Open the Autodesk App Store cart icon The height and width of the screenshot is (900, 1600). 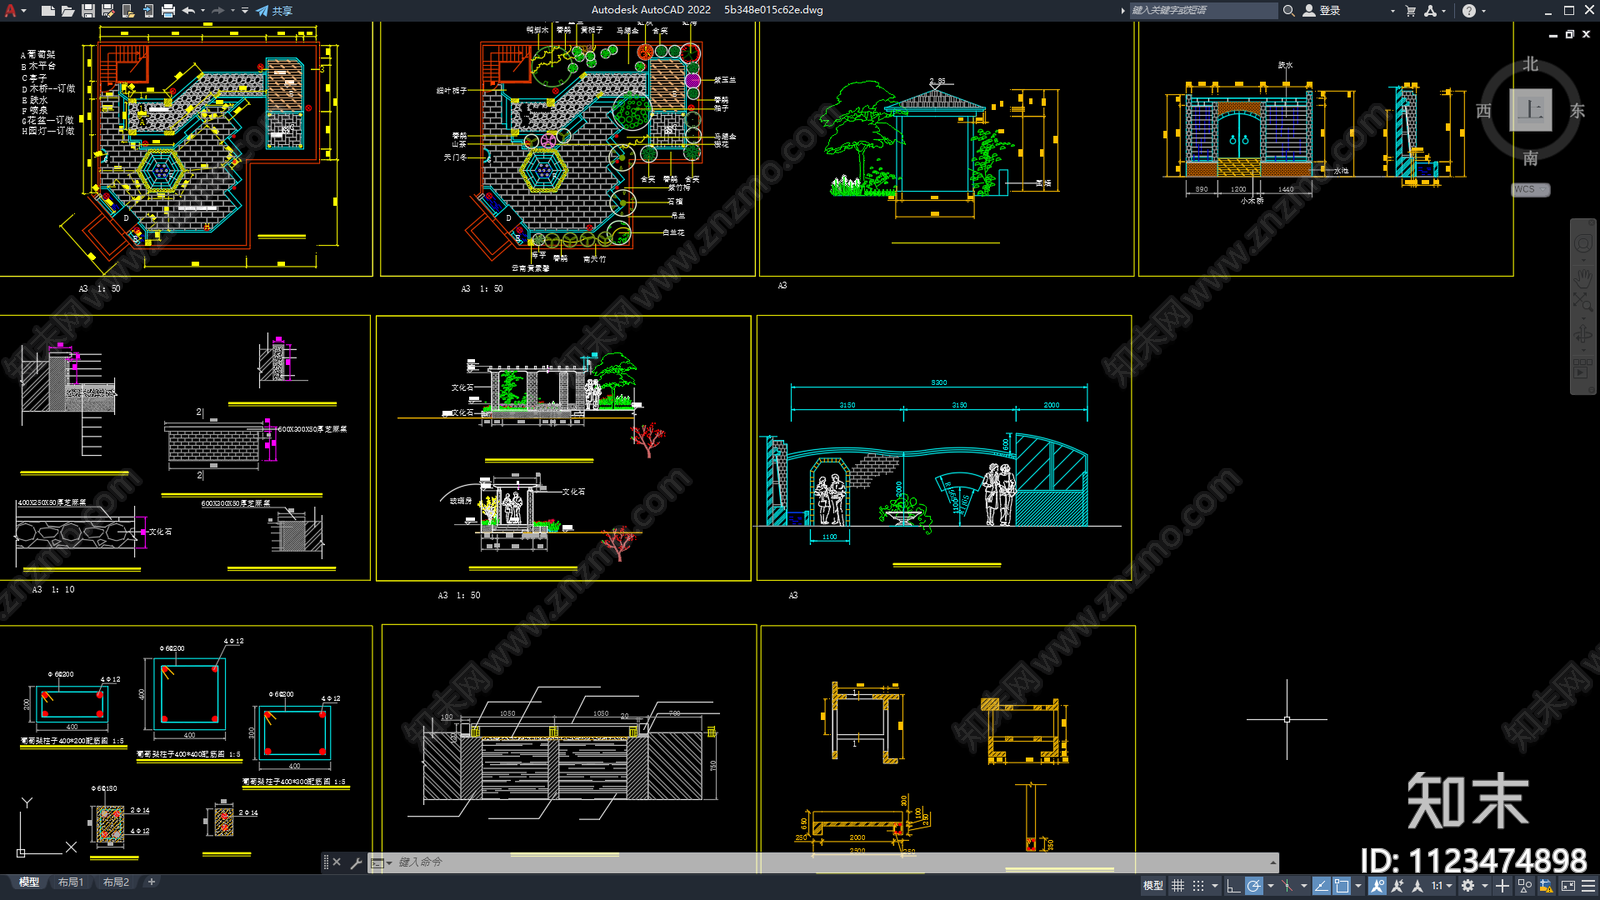pyautogui.click(x=1411, y=10)
